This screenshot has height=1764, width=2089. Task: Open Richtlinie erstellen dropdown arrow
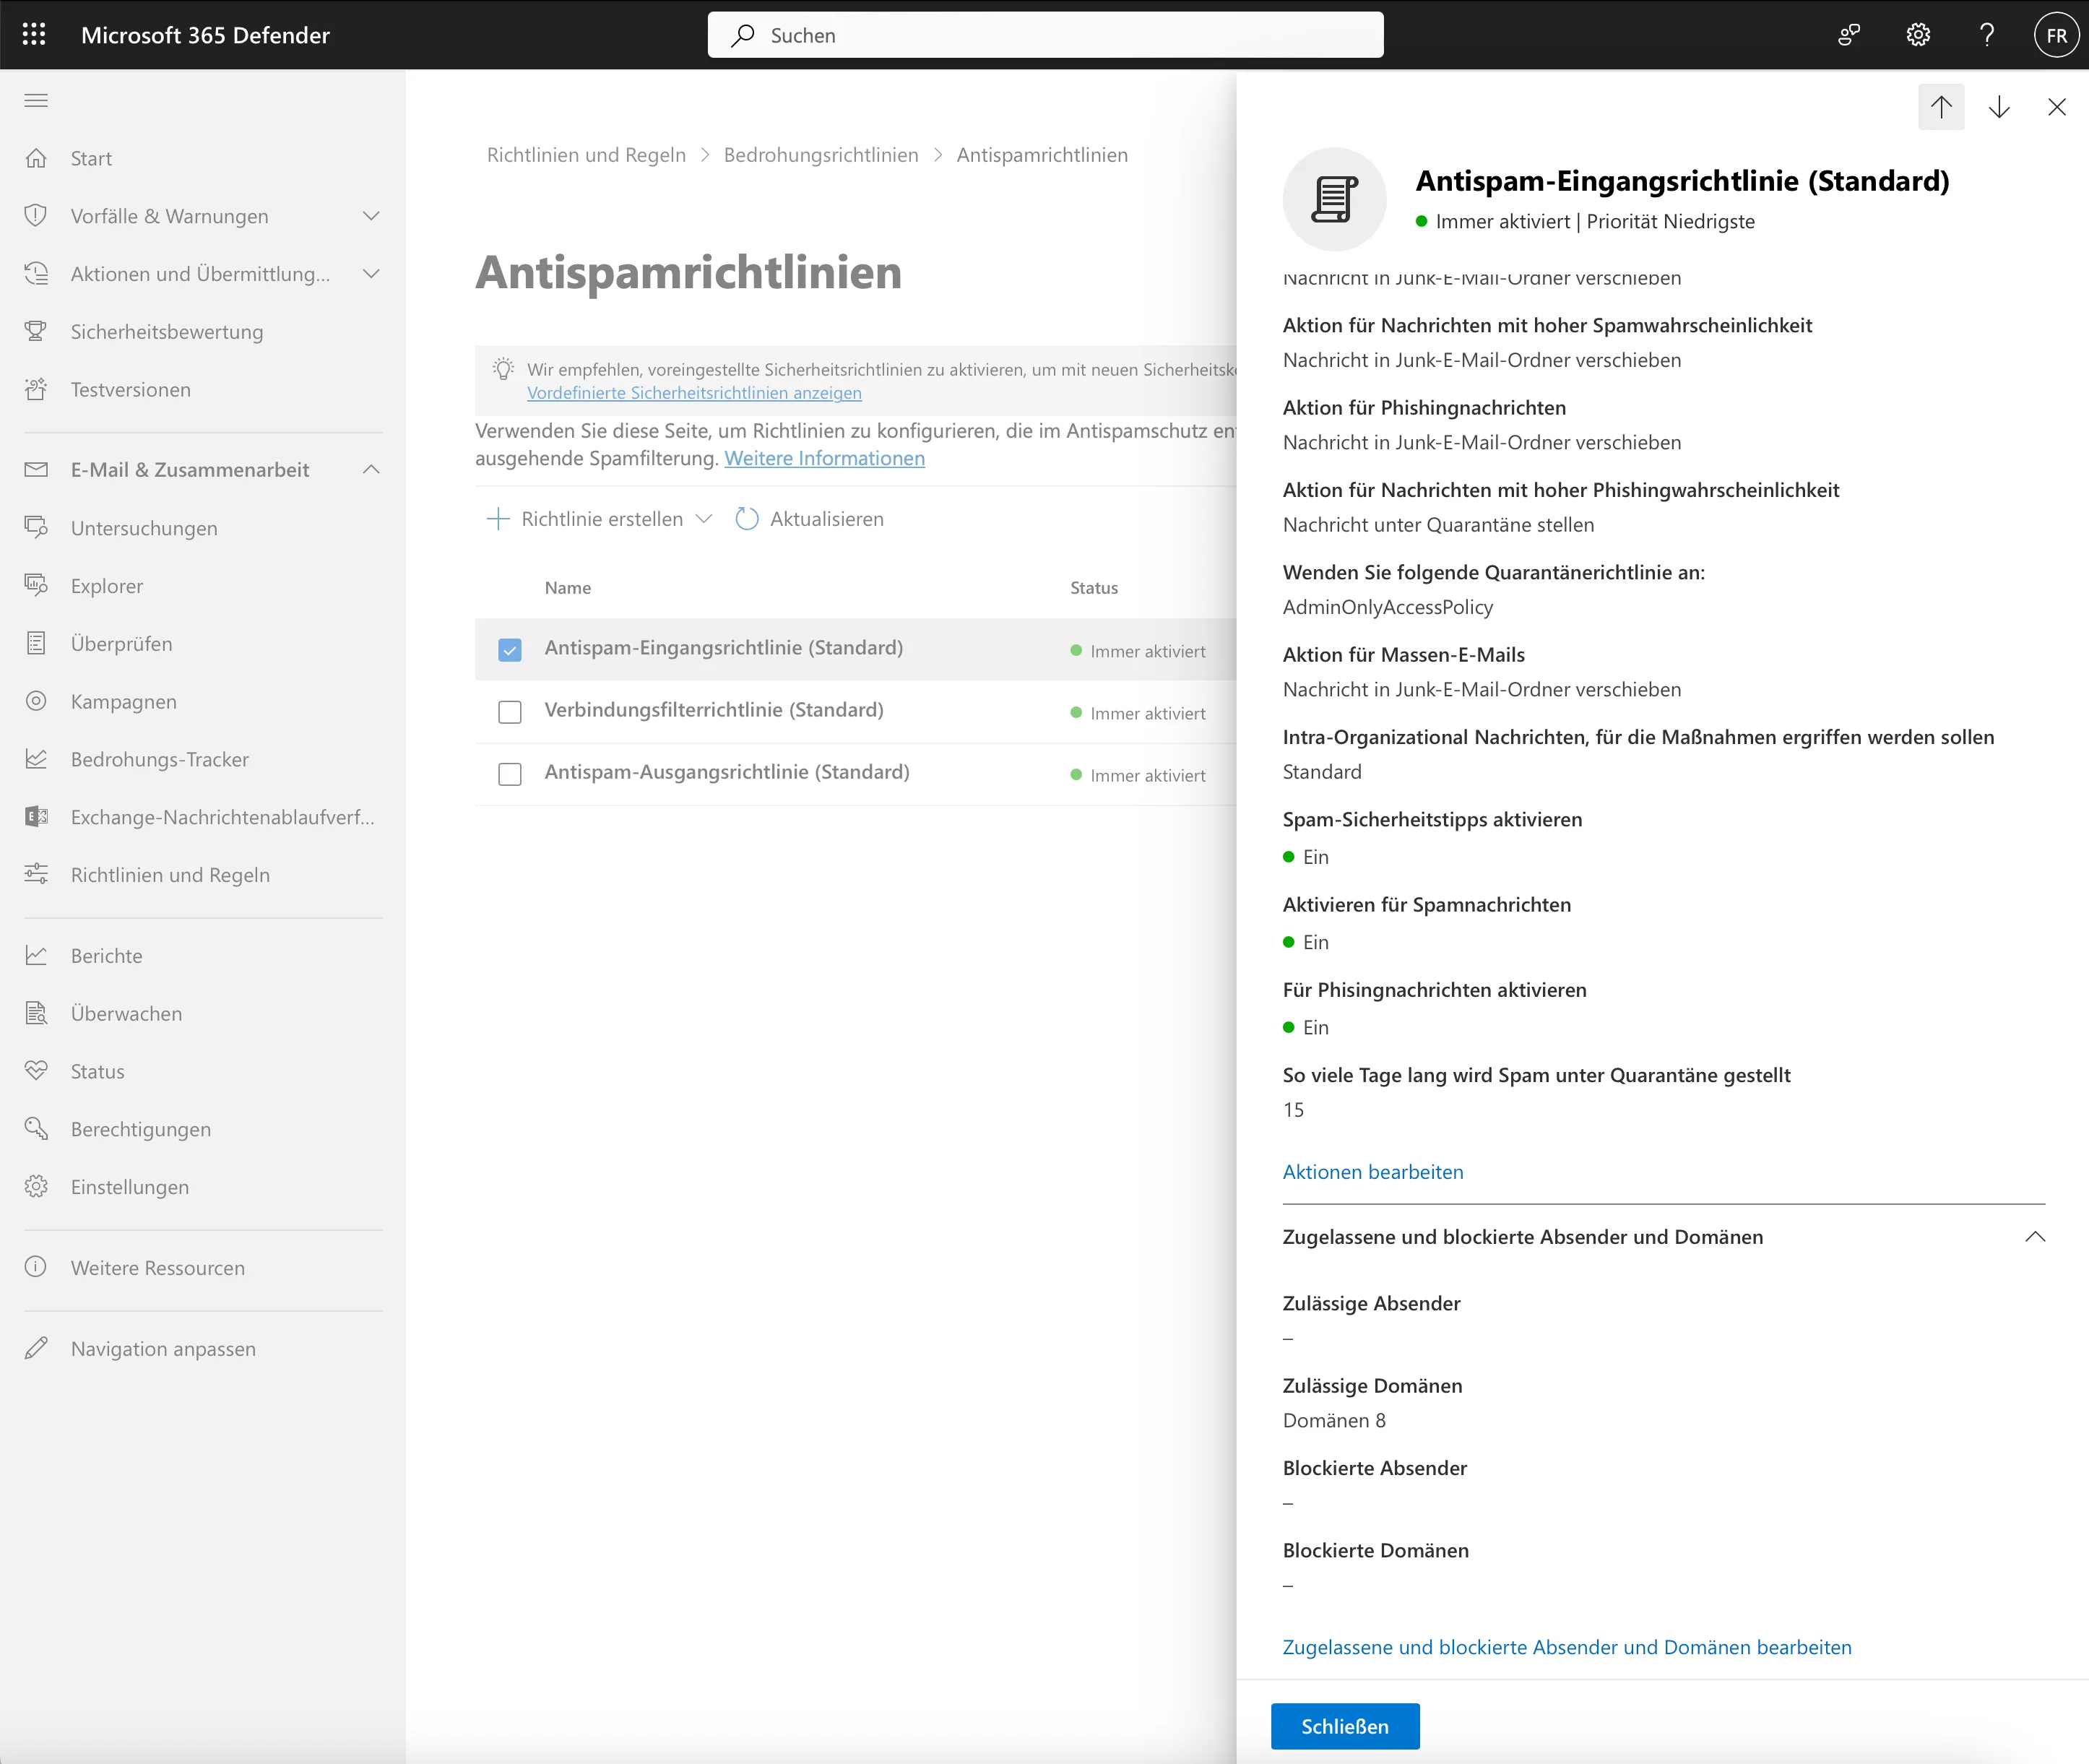click(x=704, y=519)
